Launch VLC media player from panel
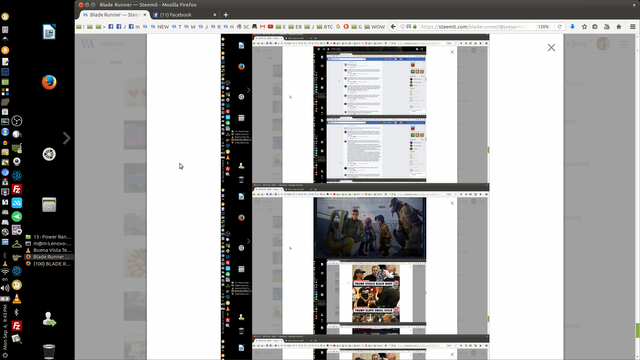640x360 pixels. tap(17, 299)
